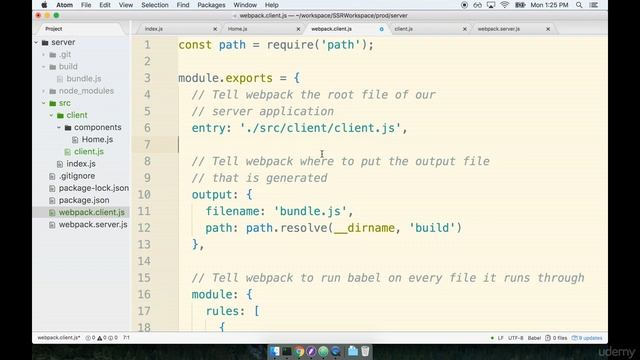Open the Notification Center icon
Image resolution: width=640 pixels, height=360 pixels.
coord(594,5)
